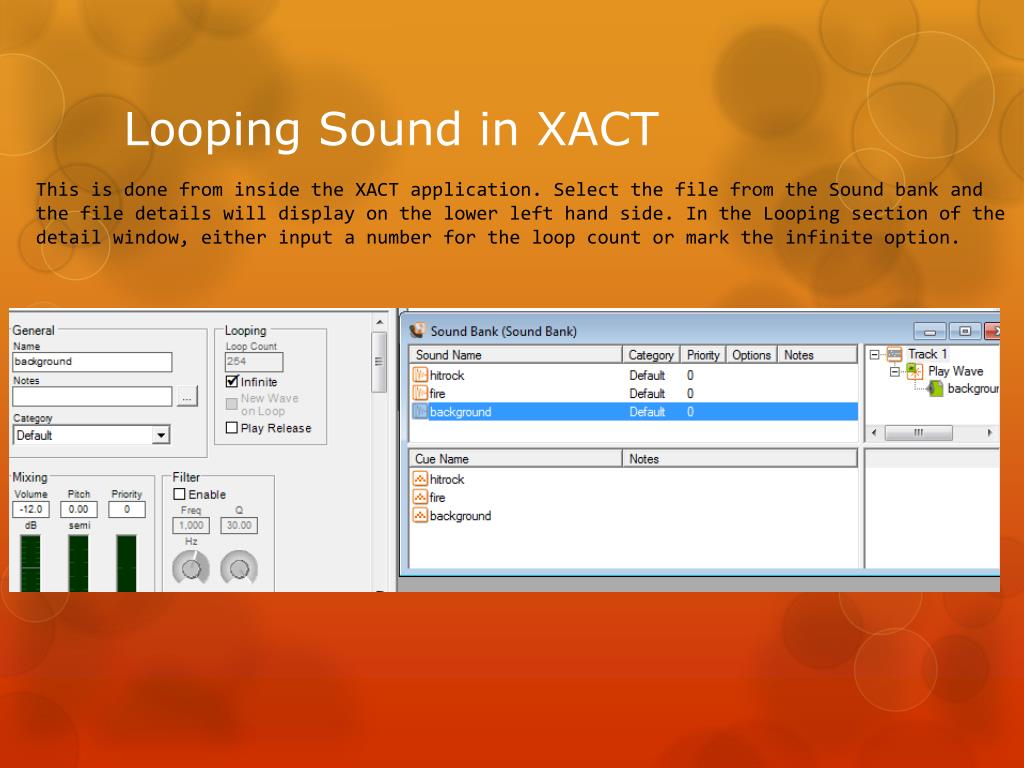This screenshot has height=768, width=1024.
Task: Select the hitrock sound row
Action: (633, 375)
